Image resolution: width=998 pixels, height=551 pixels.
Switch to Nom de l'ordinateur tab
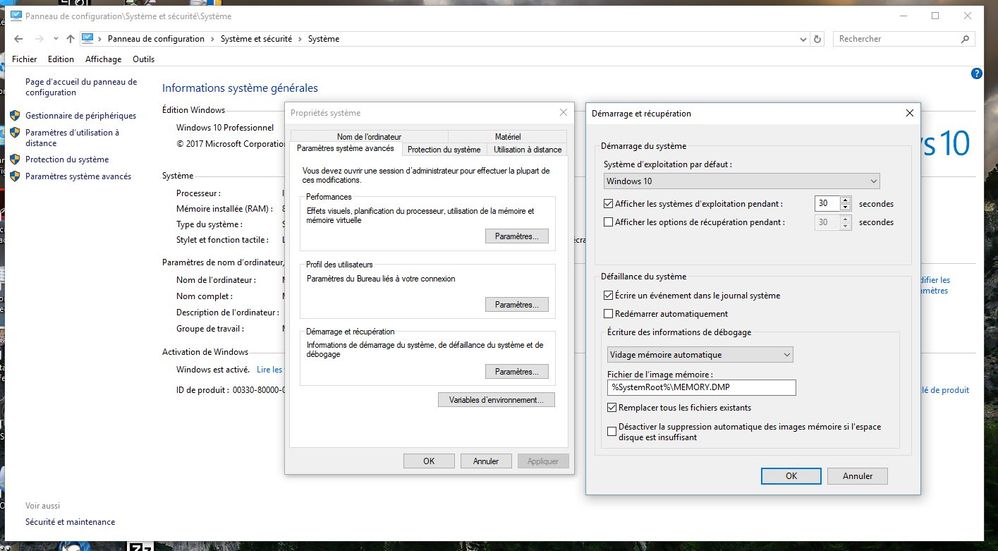pos(369,137)
